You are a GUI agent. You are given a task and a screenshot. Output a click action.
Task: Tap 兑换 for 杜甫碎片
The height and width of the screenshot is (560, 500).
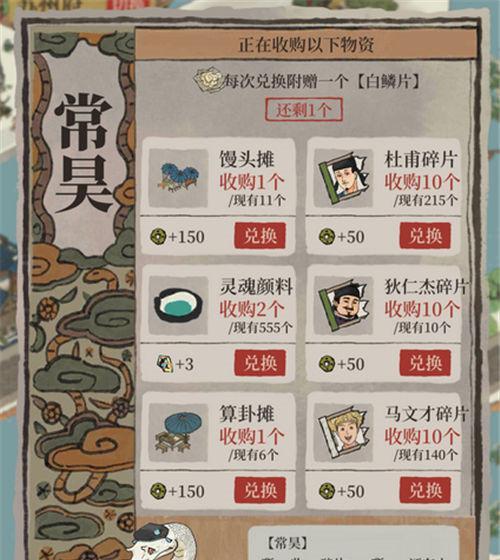[x=425, y=236]
